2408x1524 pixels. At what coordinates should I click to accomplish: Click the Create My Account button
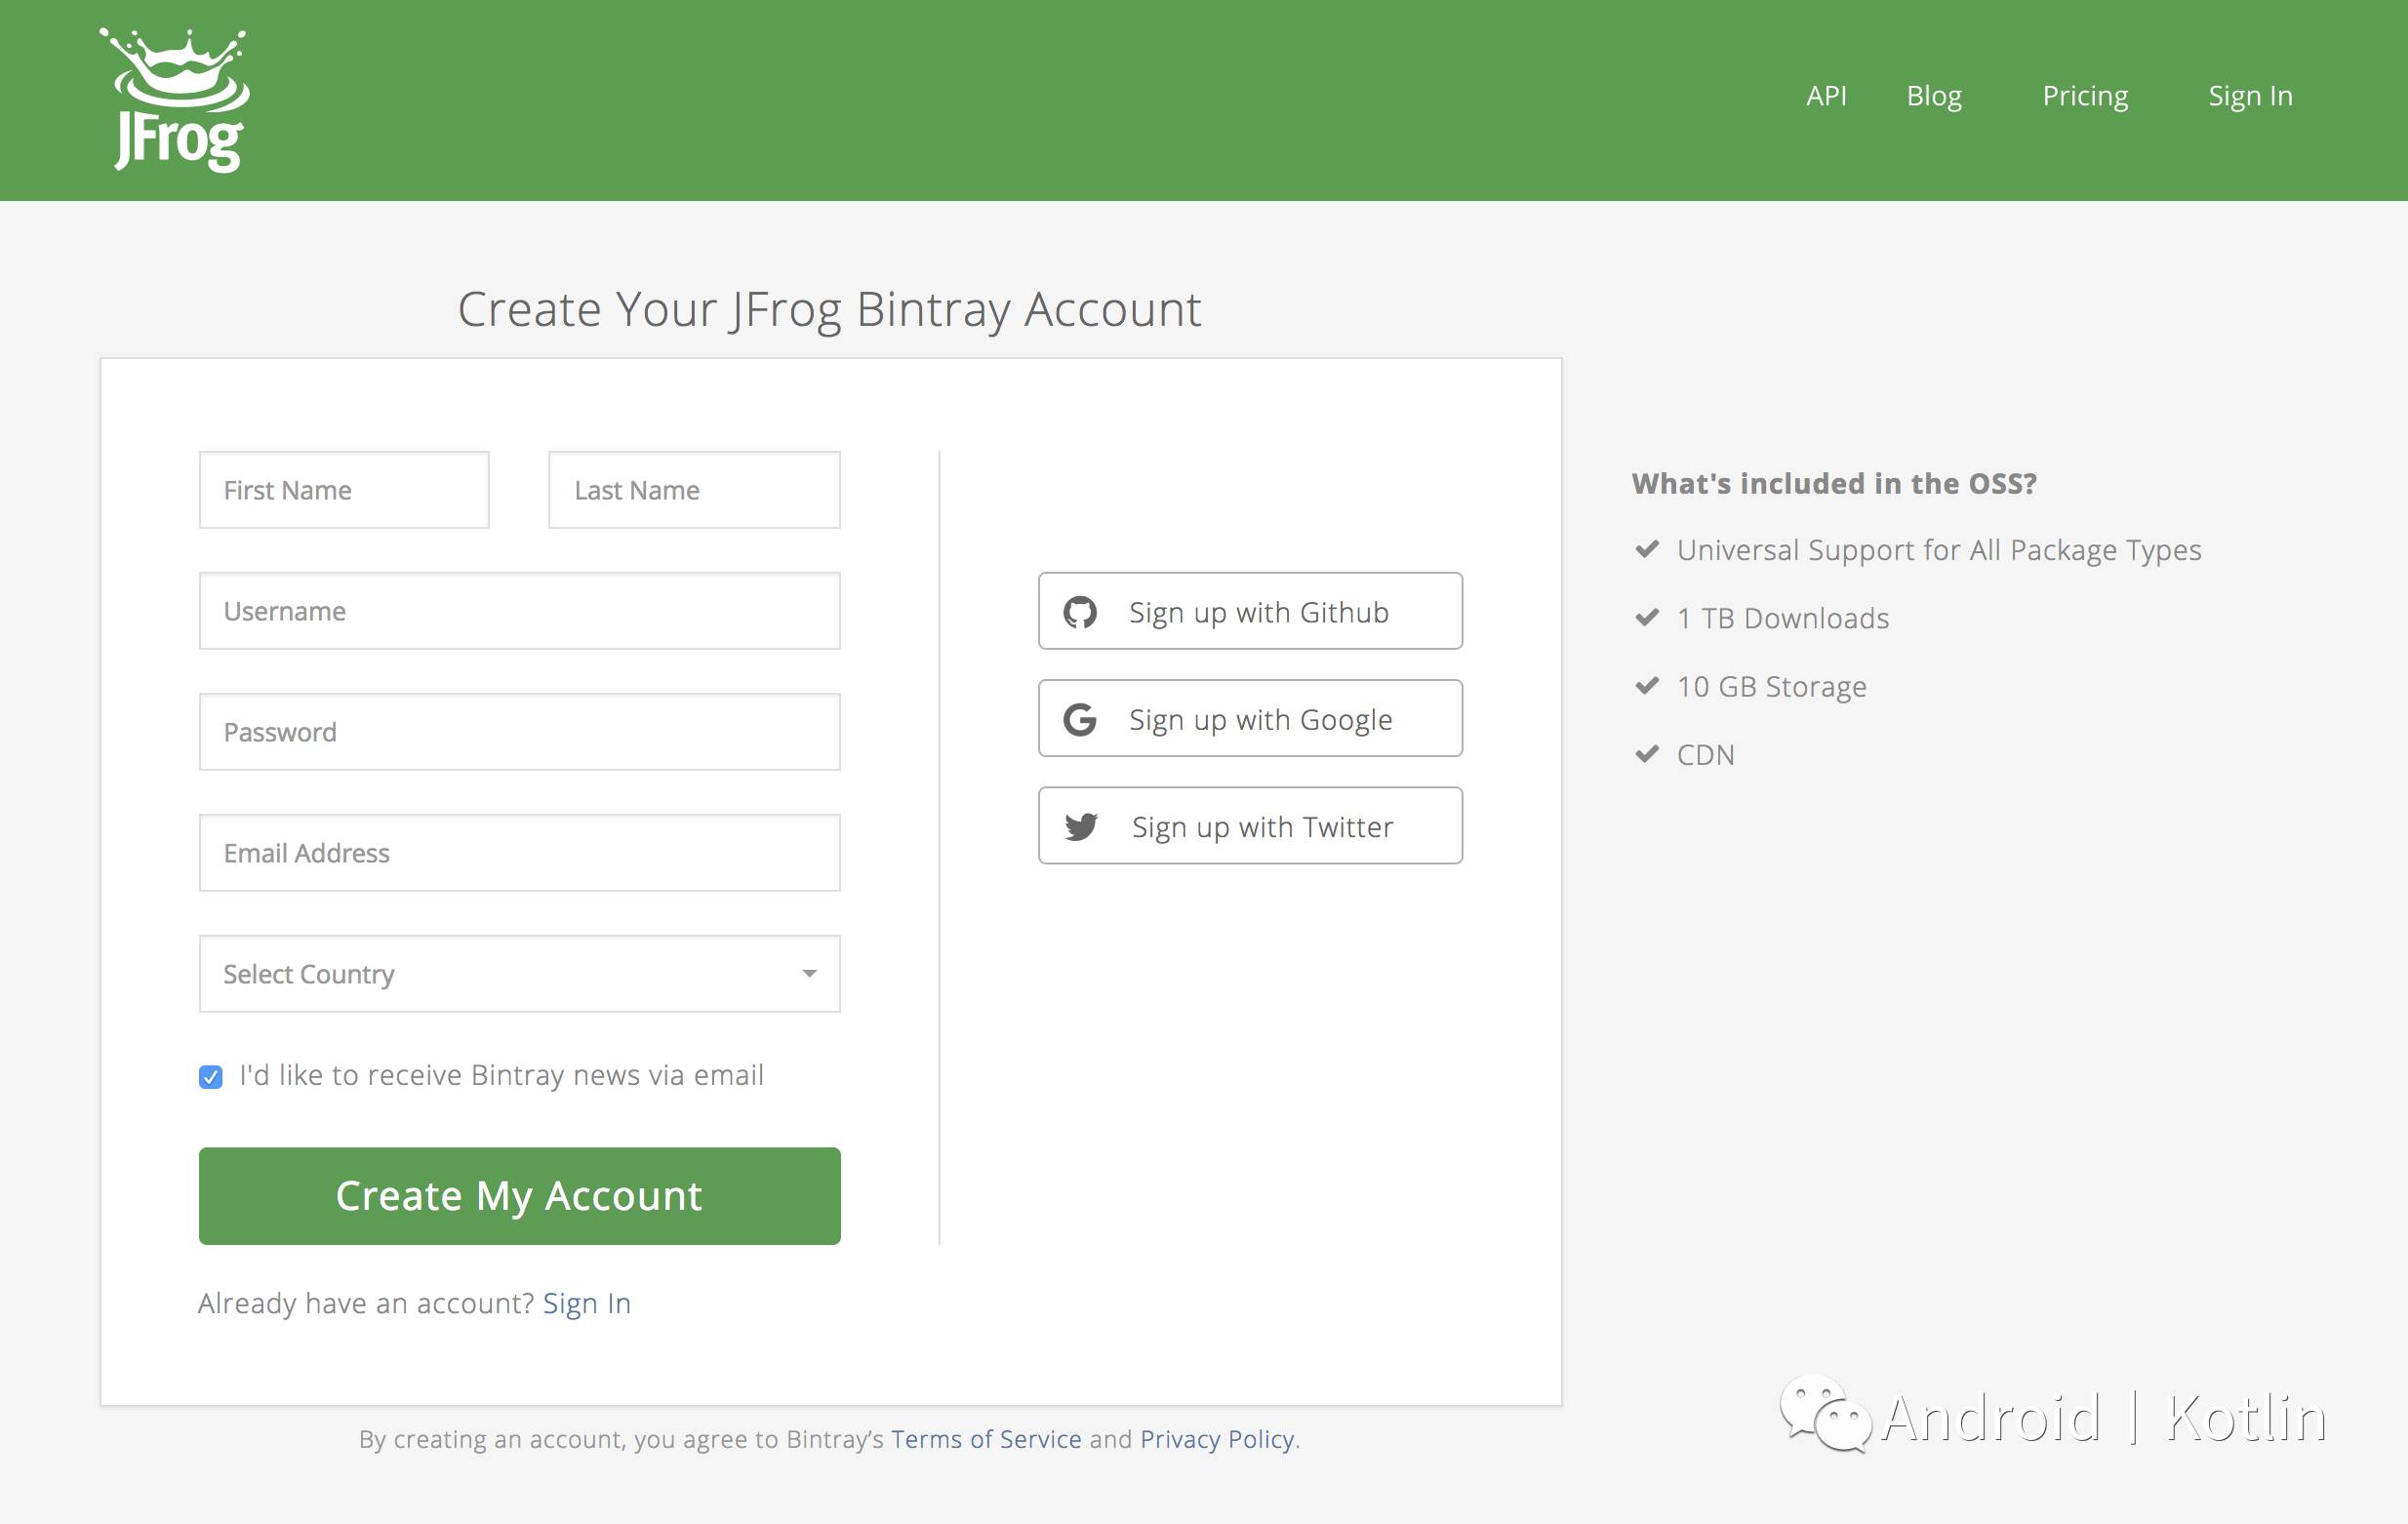pyautogui.click(x=519, y=1196)
